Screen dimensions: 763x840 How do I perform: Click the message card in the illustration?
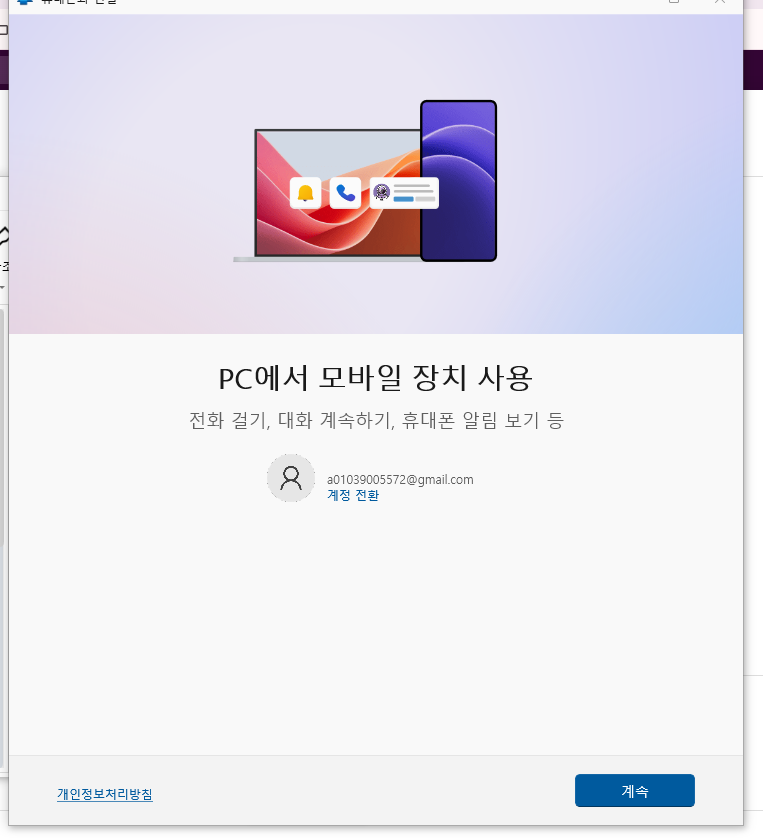pyautogui.click(x=404, y=193)
